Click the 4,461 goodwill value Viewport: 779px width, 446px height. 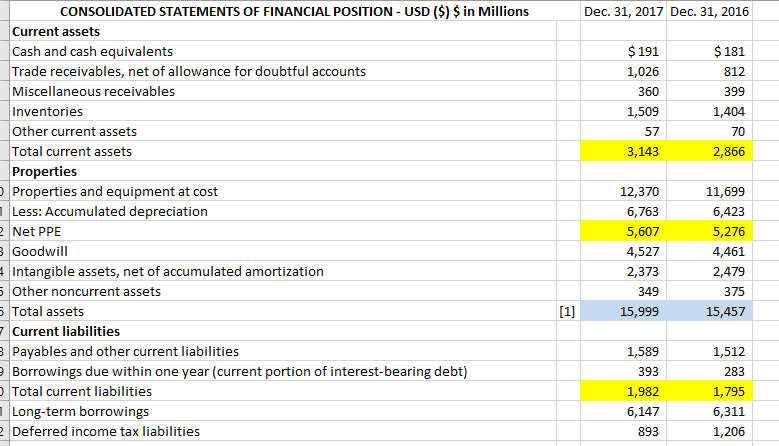coord(729,251)
